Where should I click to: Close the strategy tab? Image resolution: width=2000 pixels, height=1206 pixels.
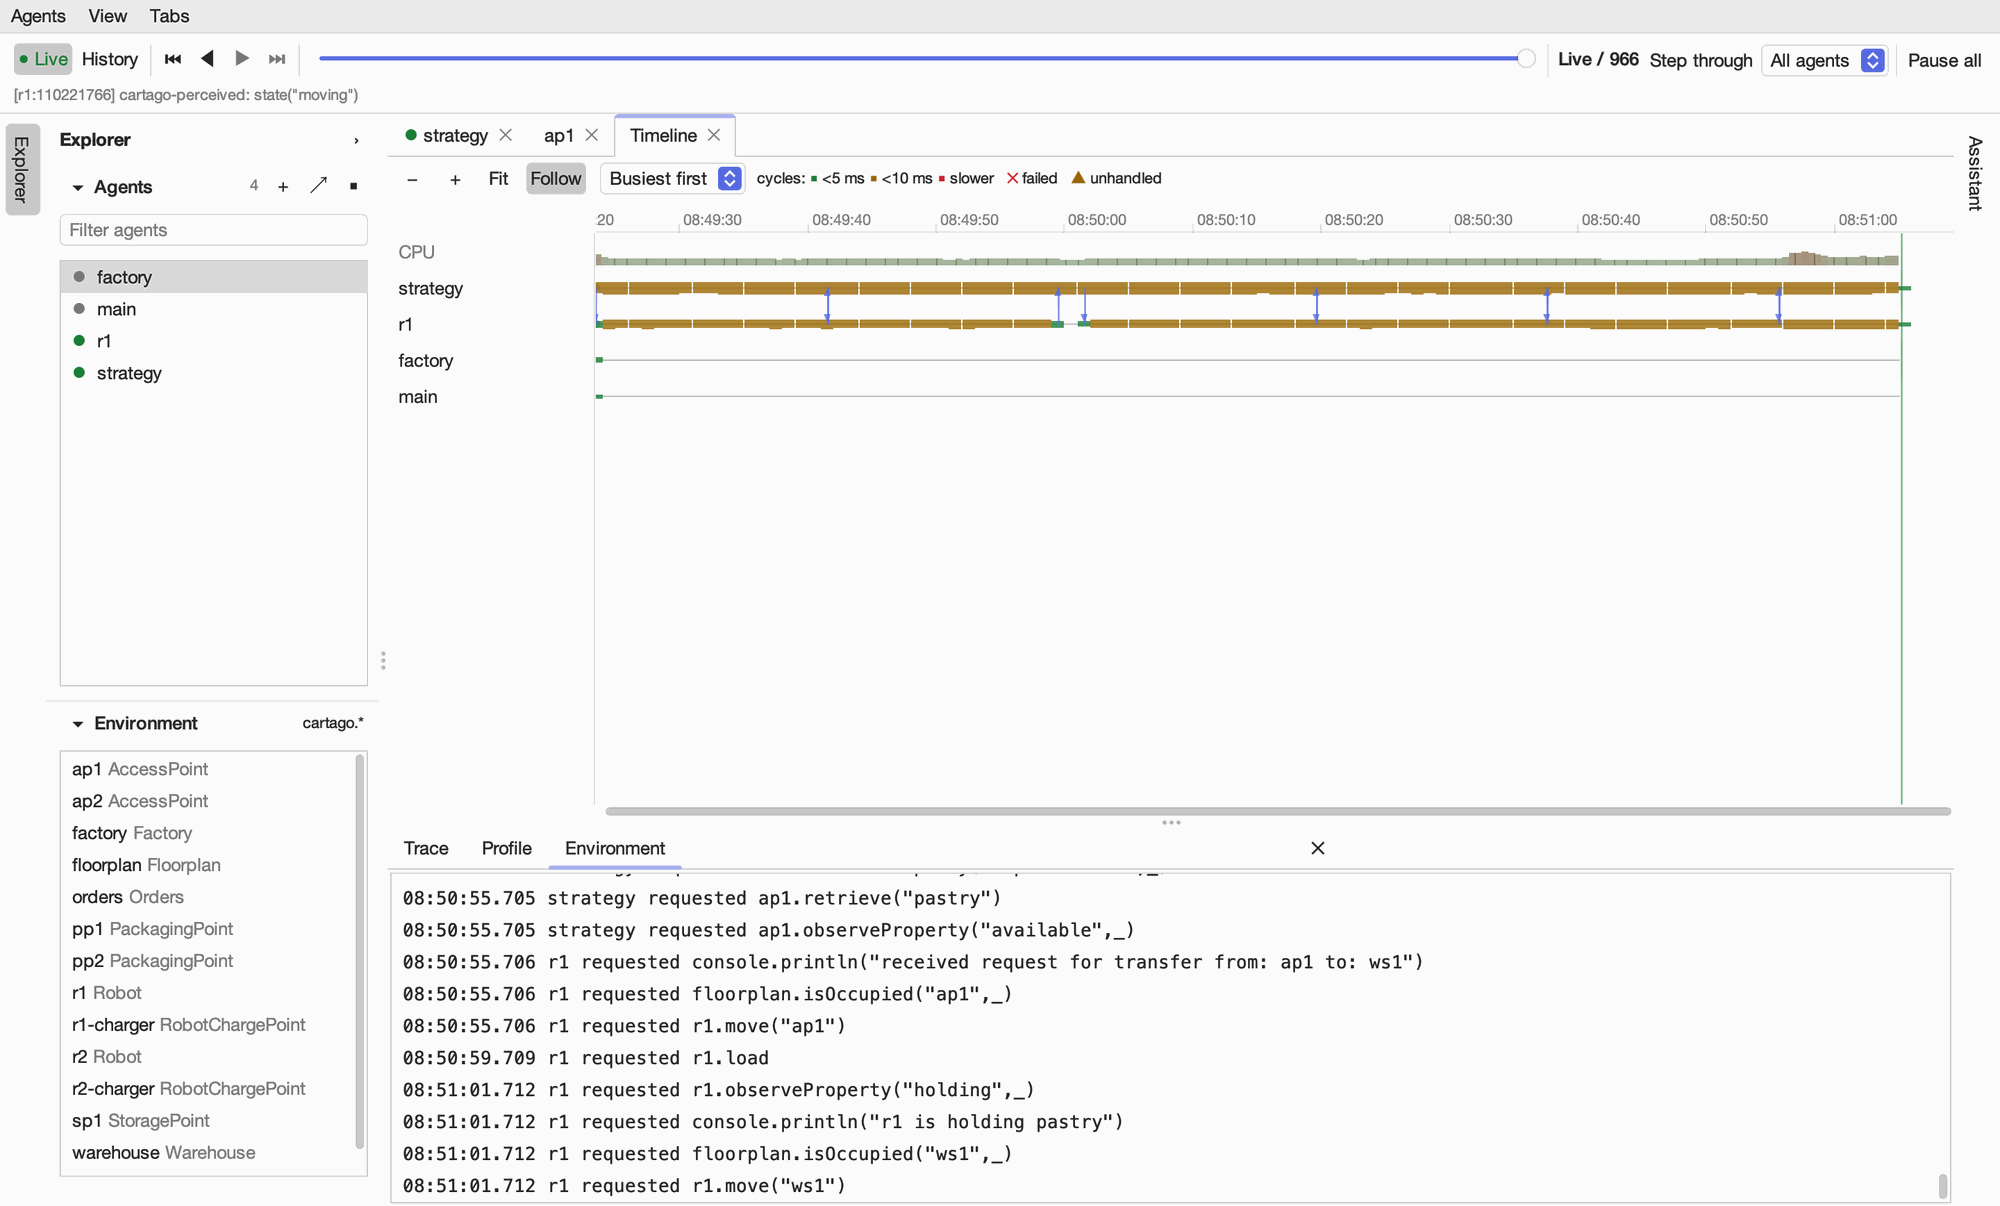[506, 135]
